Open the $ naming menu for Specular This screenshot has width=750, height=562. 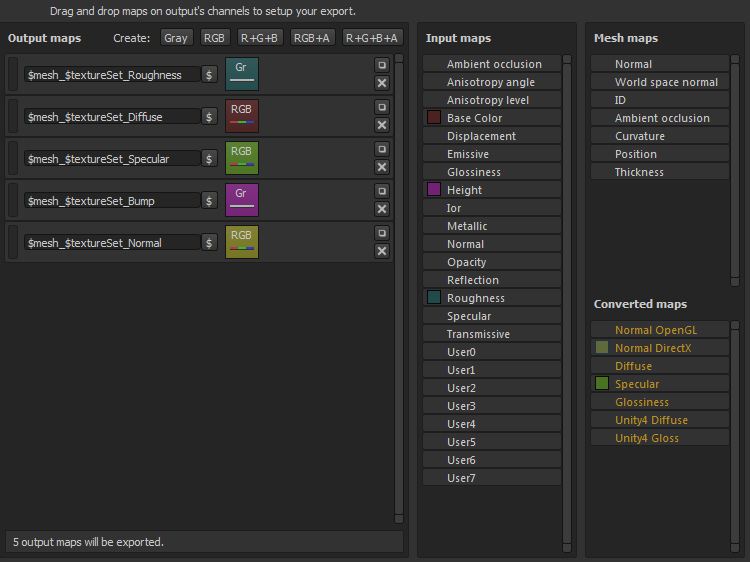(x=209, y=159)
